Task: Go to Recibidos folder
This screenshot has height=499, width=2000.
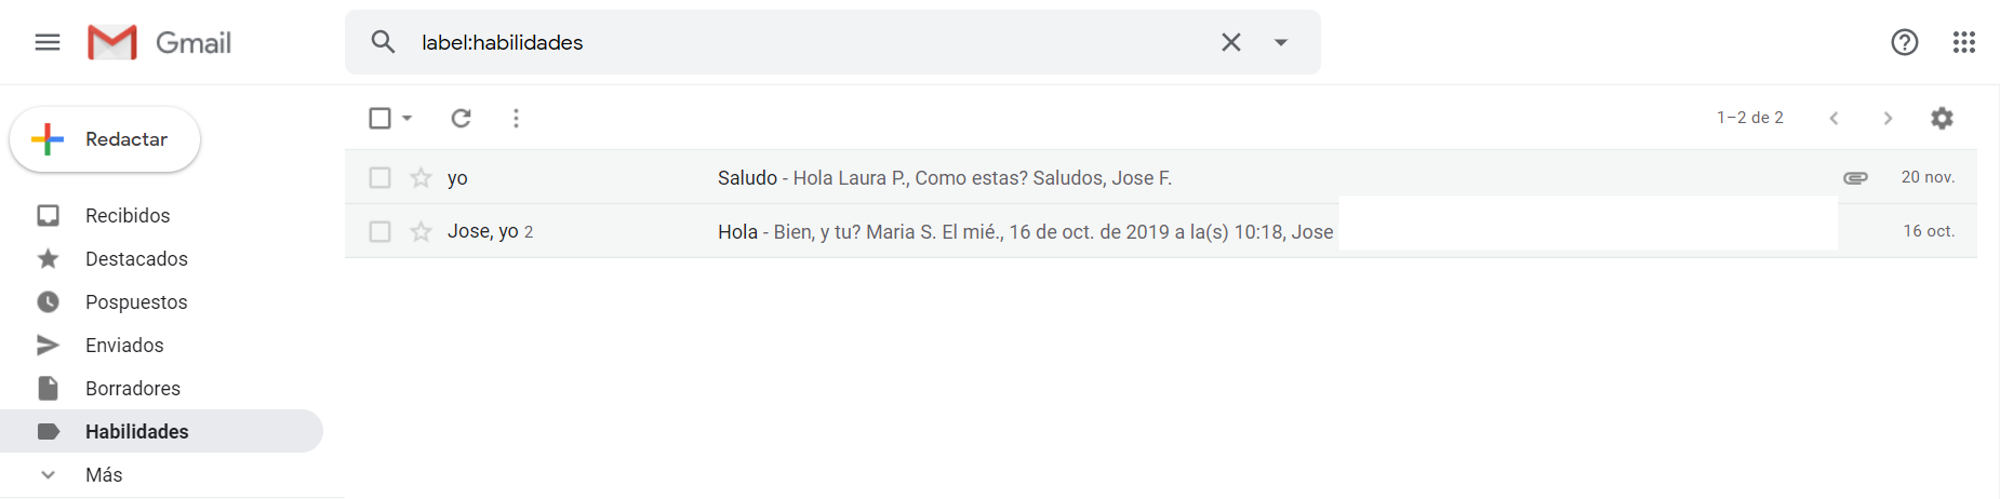Action: 128,216
